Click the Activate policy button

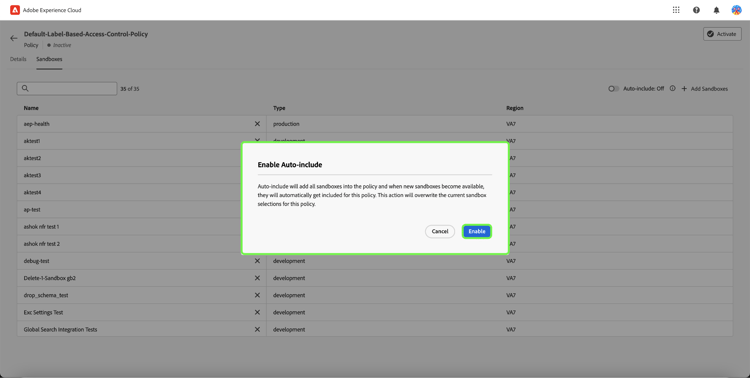(x=722, y=34)
